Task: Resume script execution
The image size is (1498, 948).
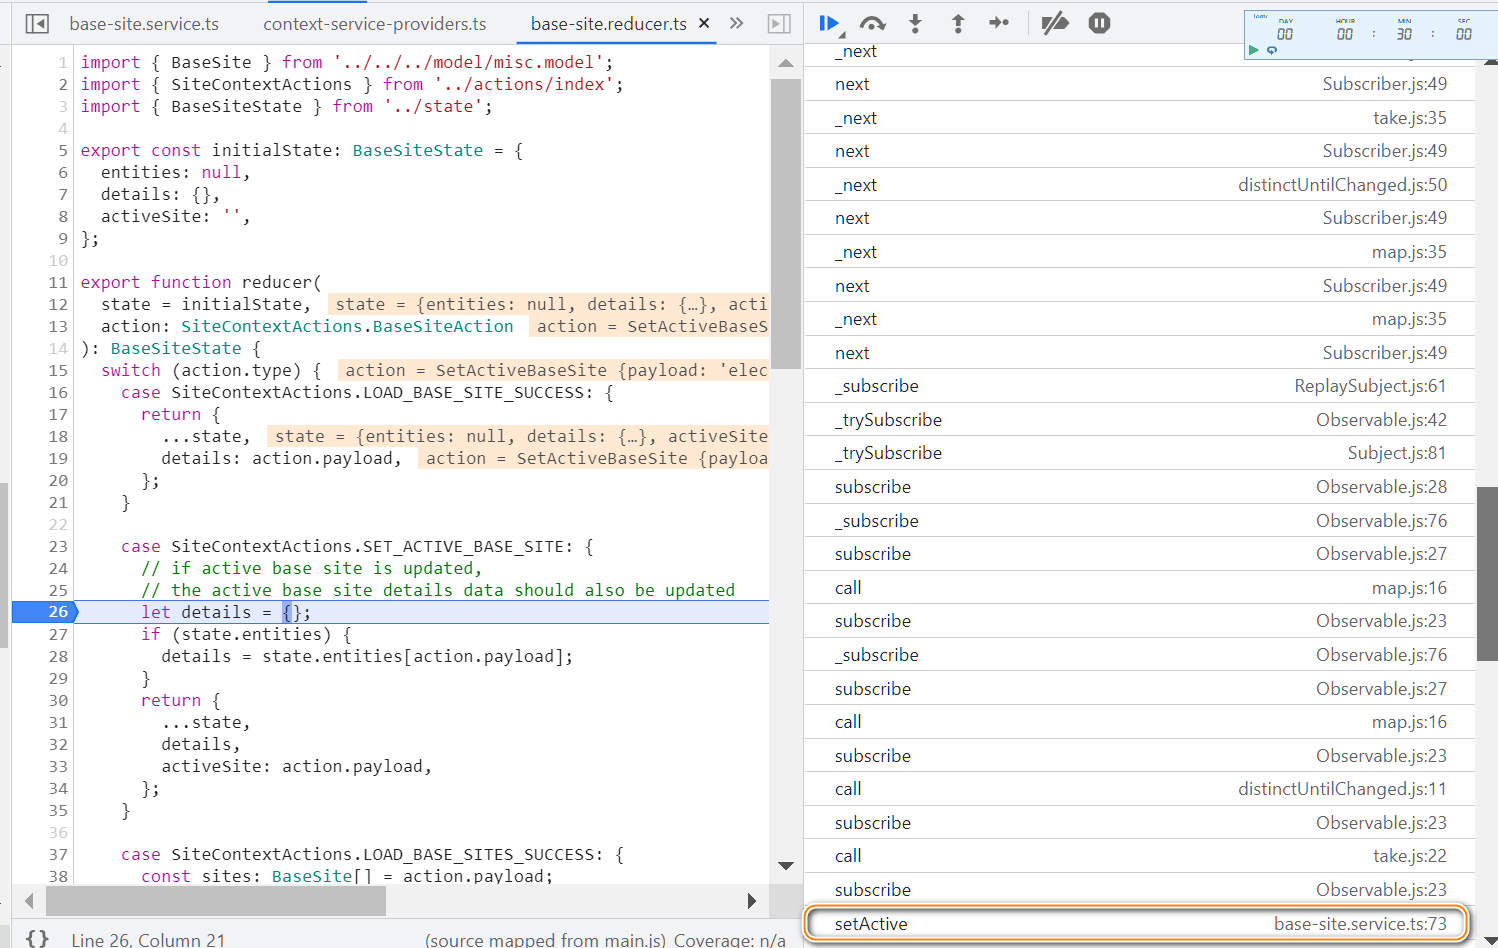Action: click(x=829, y=23)
